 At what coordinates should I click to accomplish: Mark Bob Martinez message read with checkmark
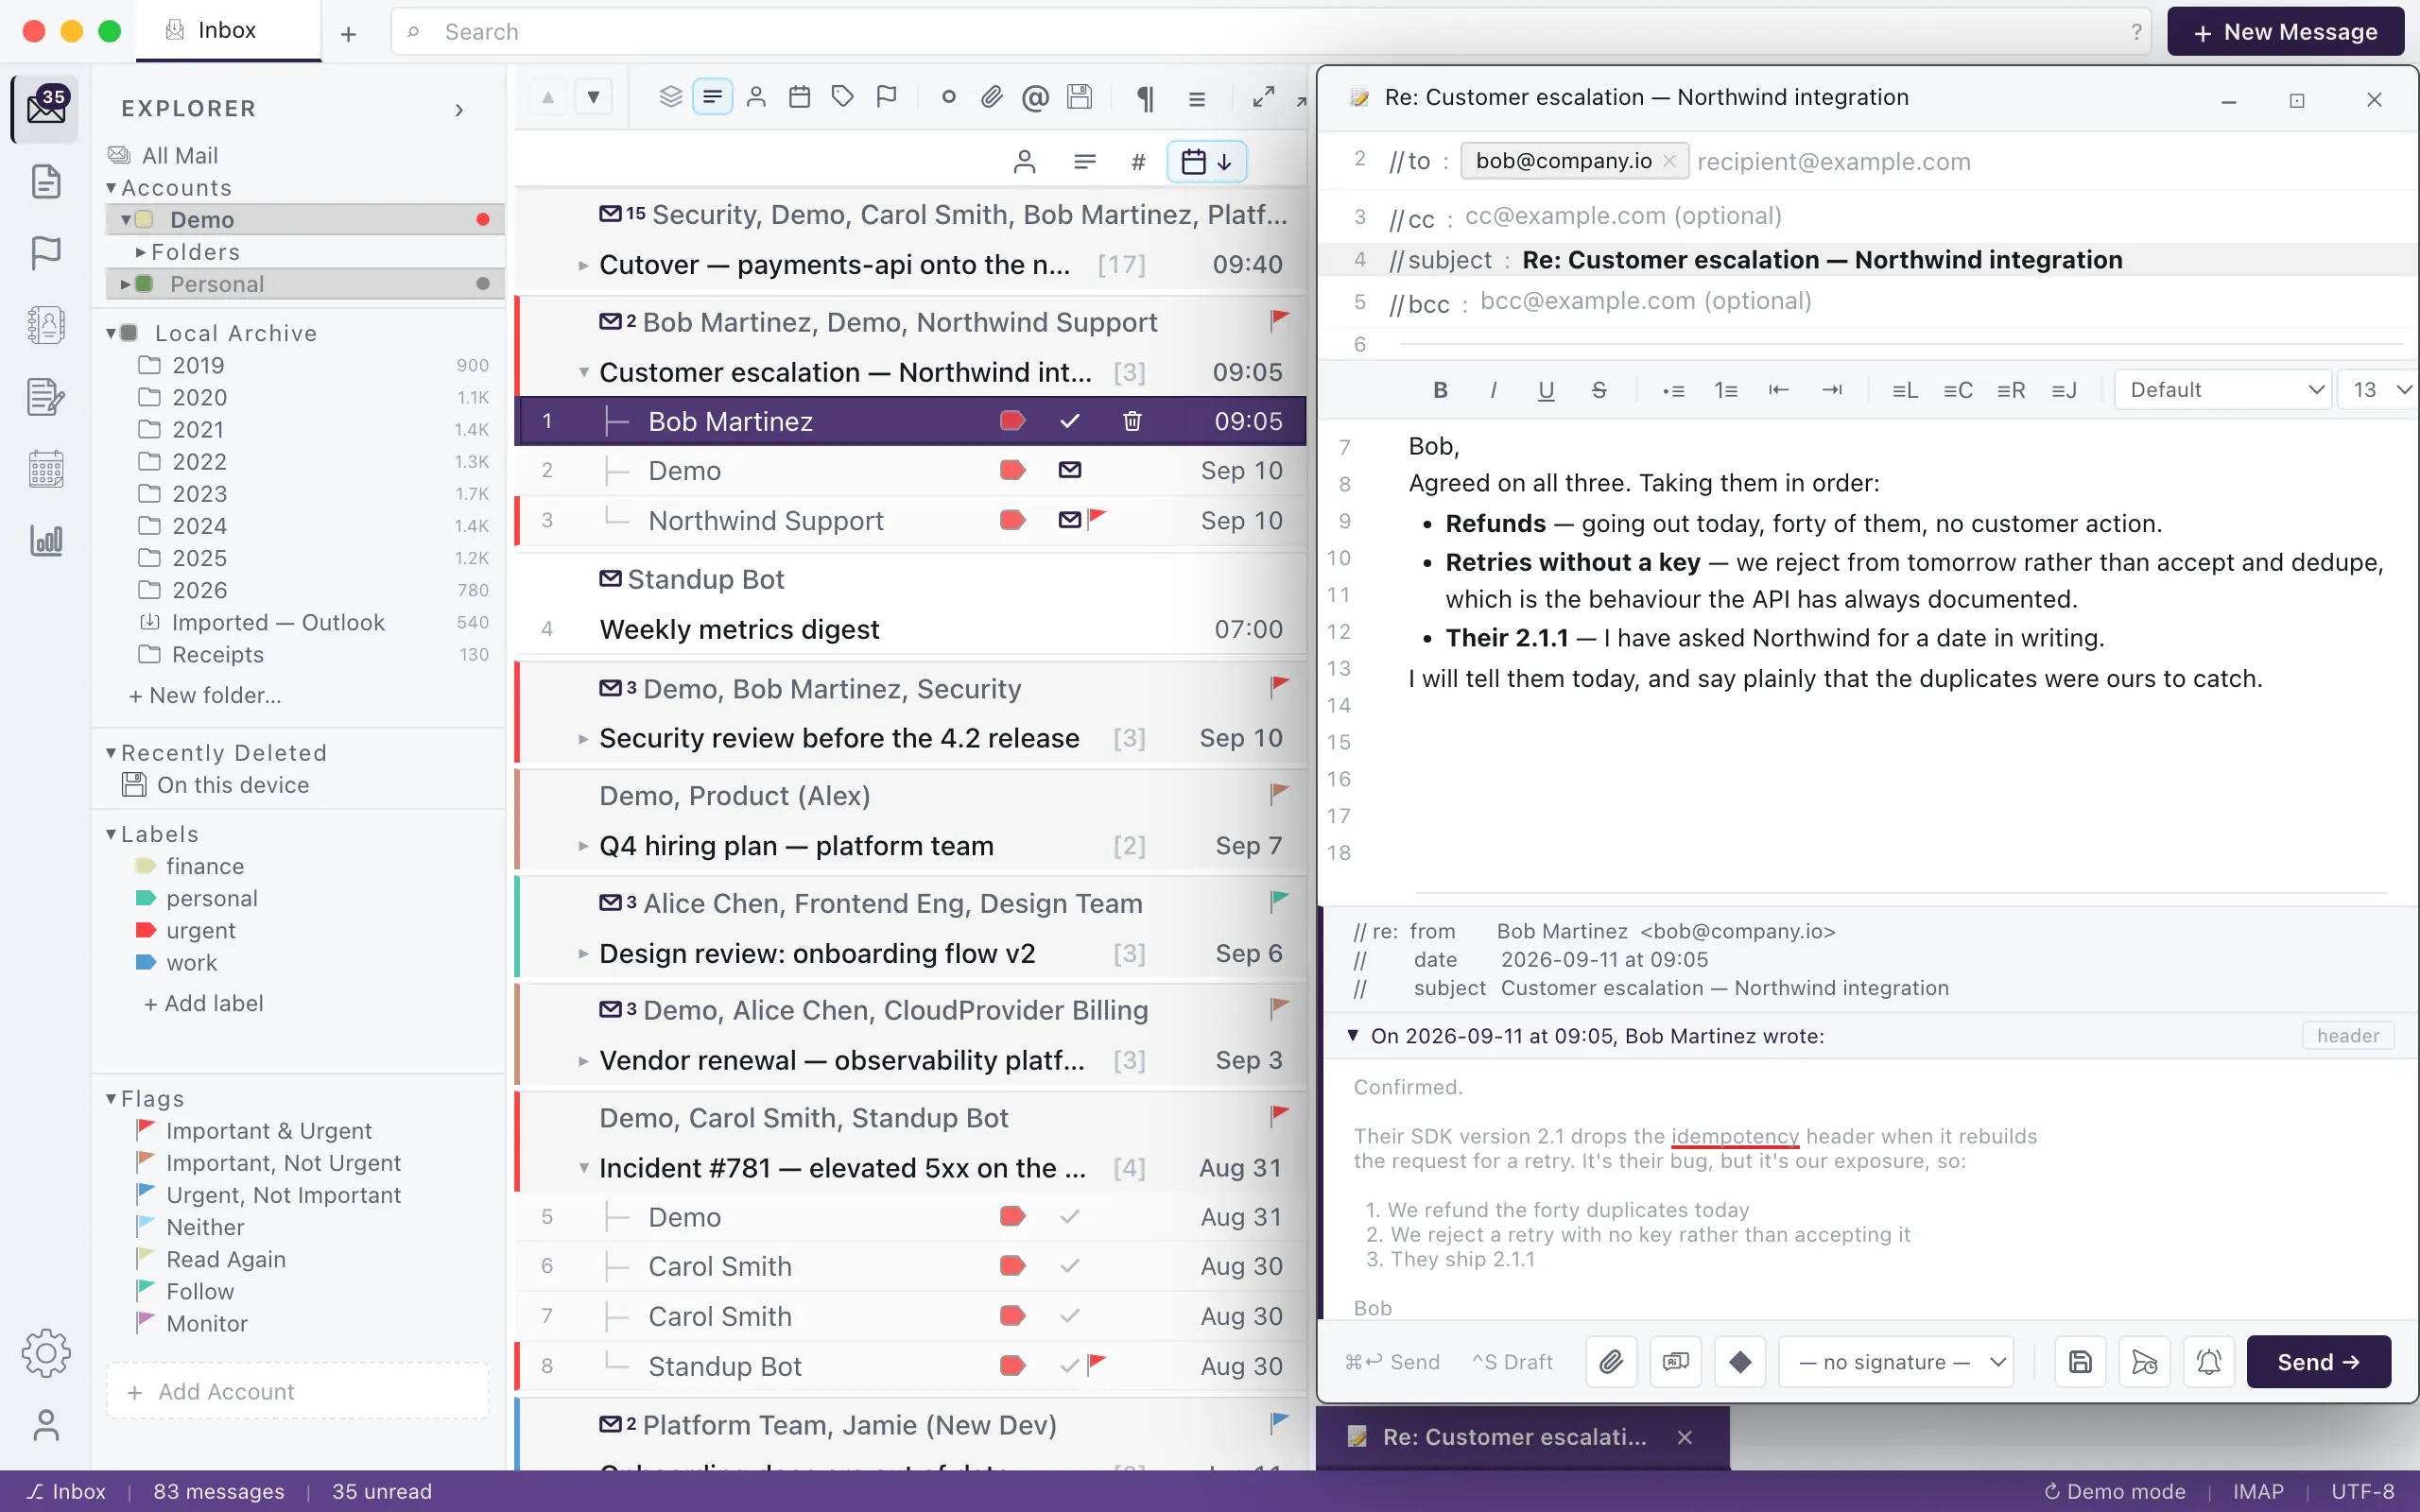click(1070, 421)
